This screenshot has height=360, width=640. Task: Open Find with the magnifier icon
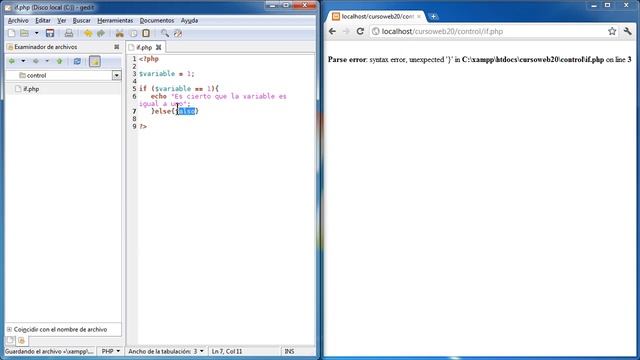[x=164, y=33]
